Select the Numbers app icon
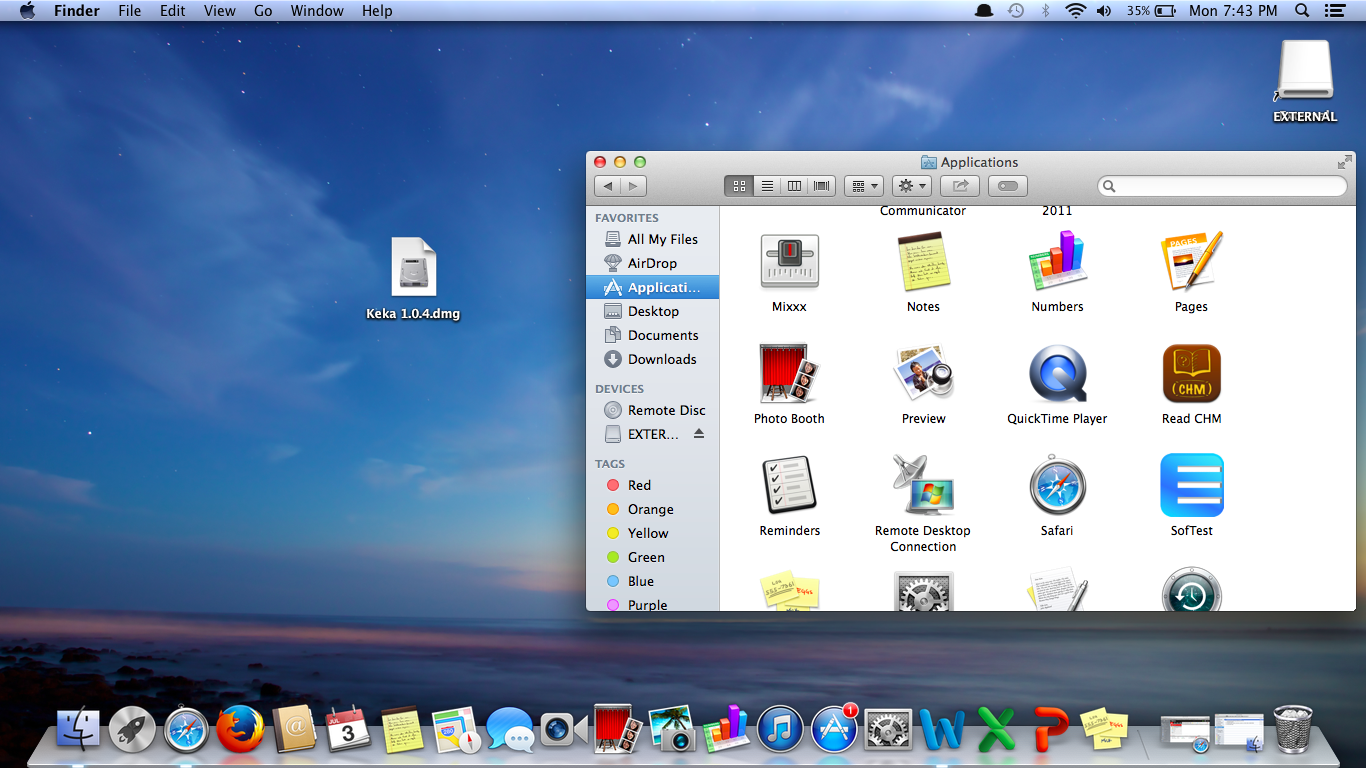This screenshot has height=768, width=1366. pos(1057,263)
